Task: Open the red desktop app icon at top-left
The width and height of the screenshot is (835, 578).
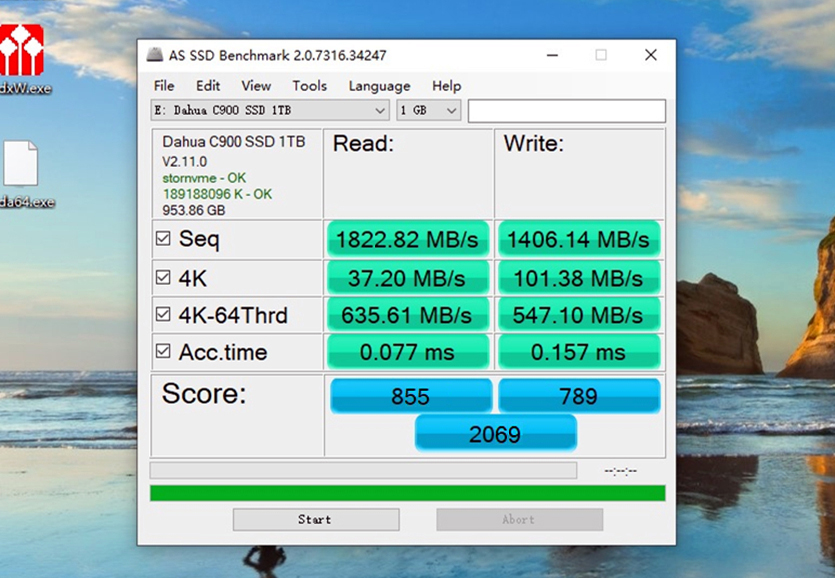Action: (x=21, y=49)
